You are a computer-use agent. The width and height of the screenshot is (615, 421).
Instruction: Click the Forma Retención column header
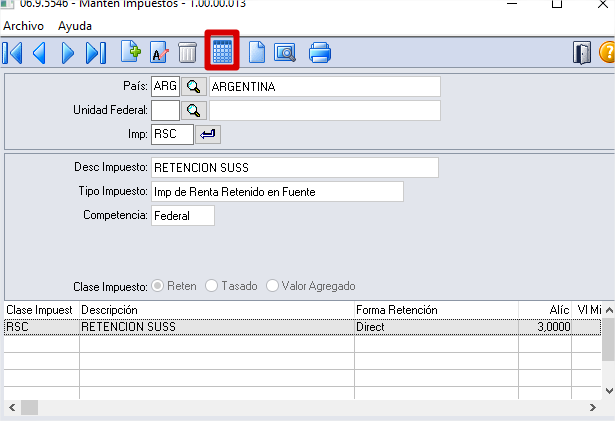(436, 310)
